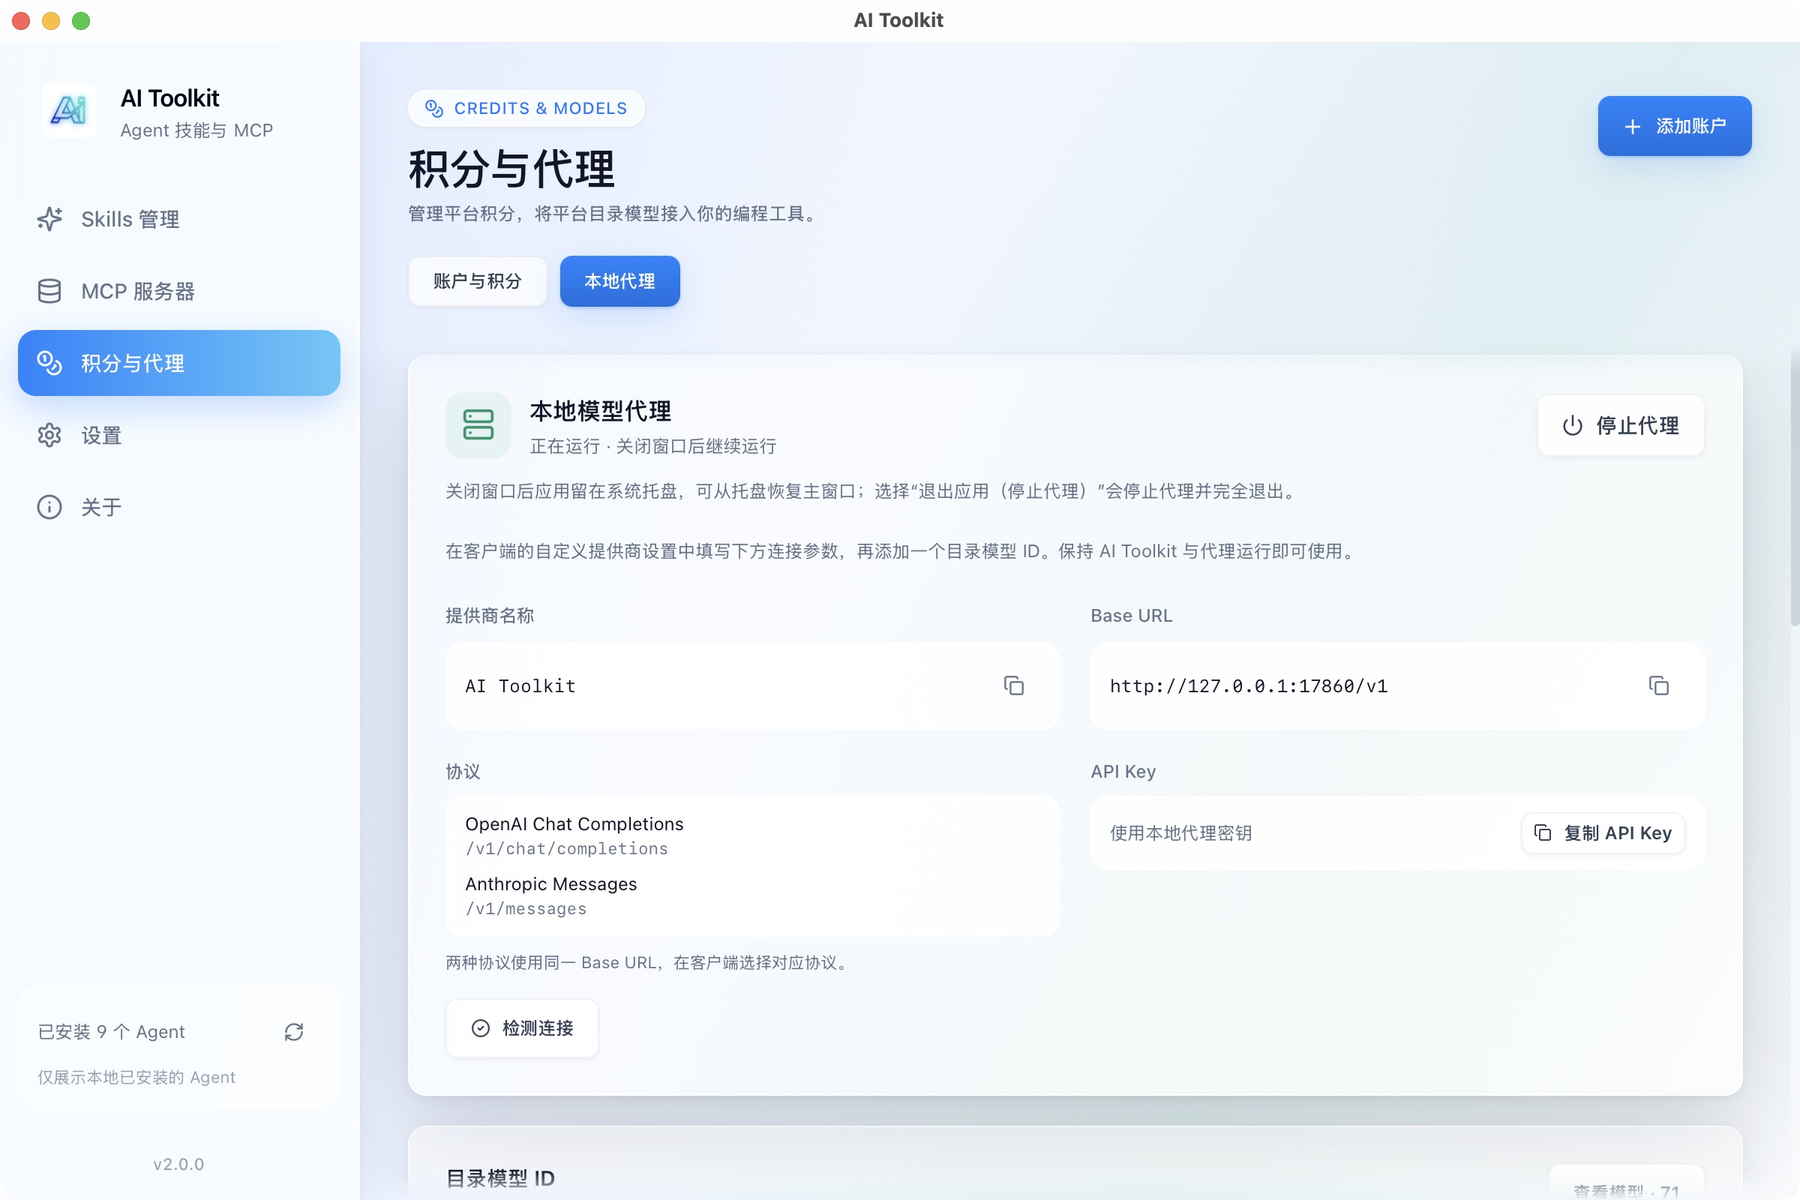Open the 关于 page
This screenshot has height=1200, width=1800.
(179, 507)
